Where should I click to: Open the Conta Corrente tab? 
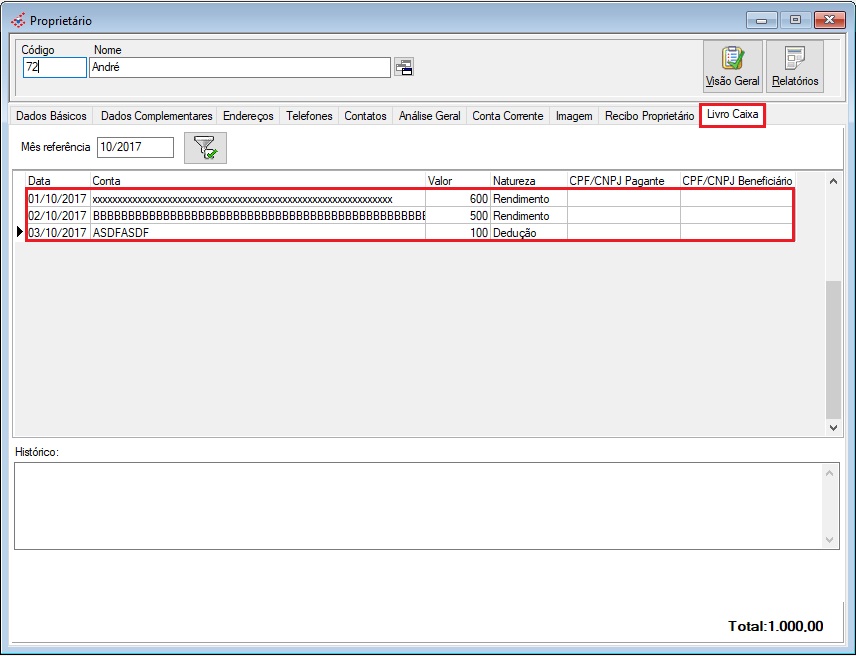[x=507, y=116]
